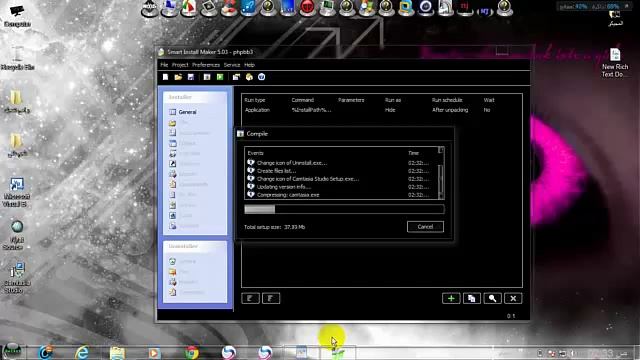Viewport: 640px width, 360px height.
Task: Click the Open project folder toolbar icon
Action: [x=178, y=77]
